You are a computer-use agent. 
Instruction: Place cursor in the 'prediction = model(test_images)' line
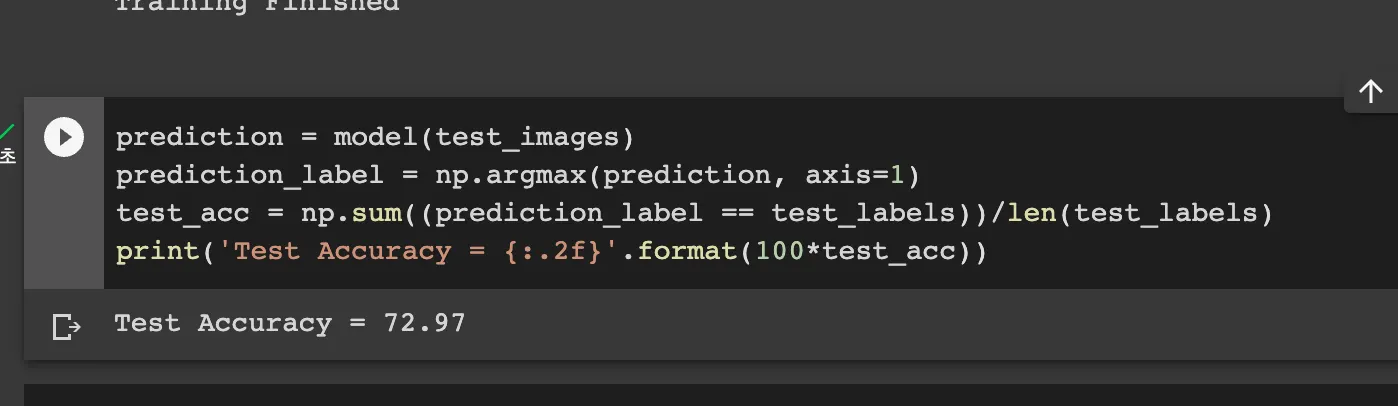pos(375,137)
